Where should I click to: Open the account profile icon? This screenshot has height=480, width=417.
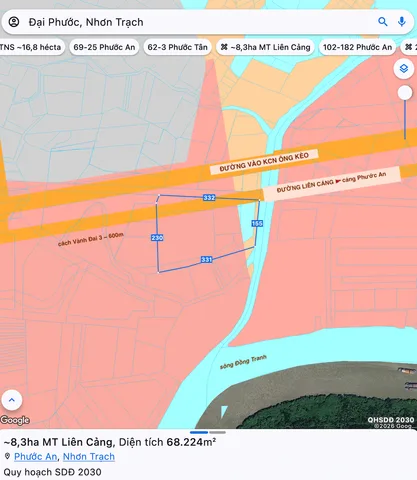tap(14, 22)
